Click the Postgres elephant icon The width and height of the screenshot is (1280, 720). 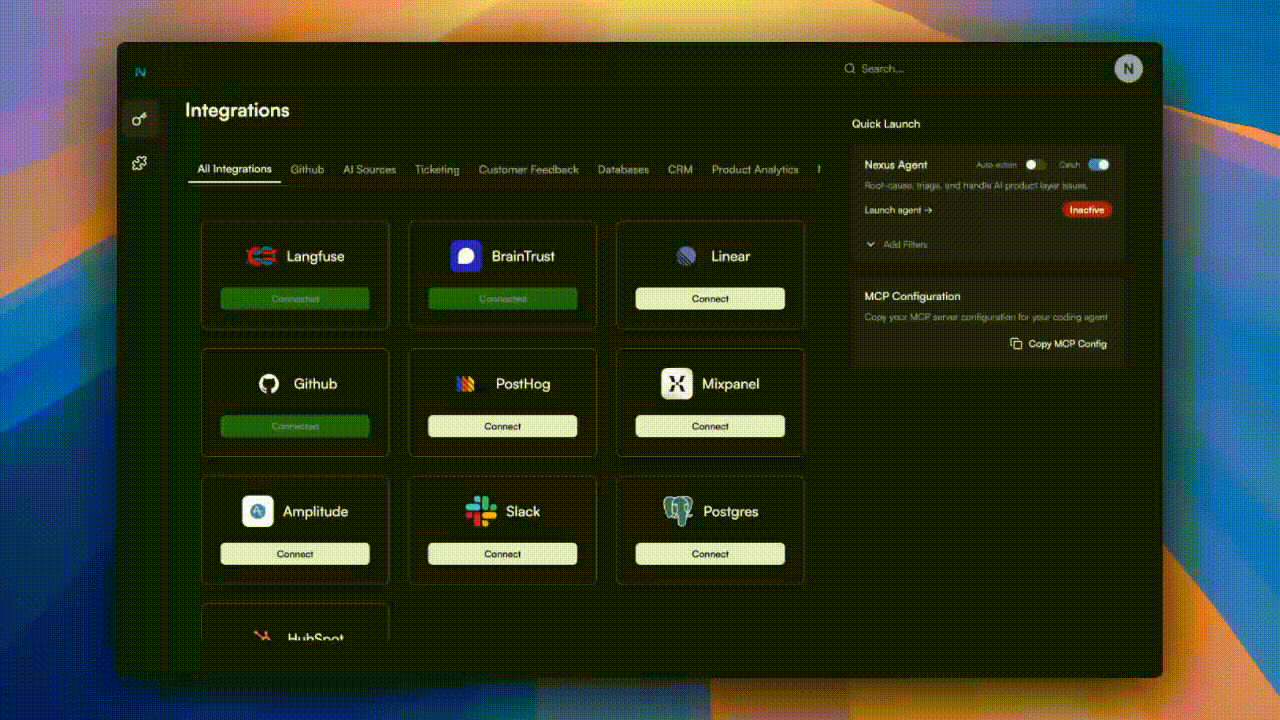click(678, 511)
